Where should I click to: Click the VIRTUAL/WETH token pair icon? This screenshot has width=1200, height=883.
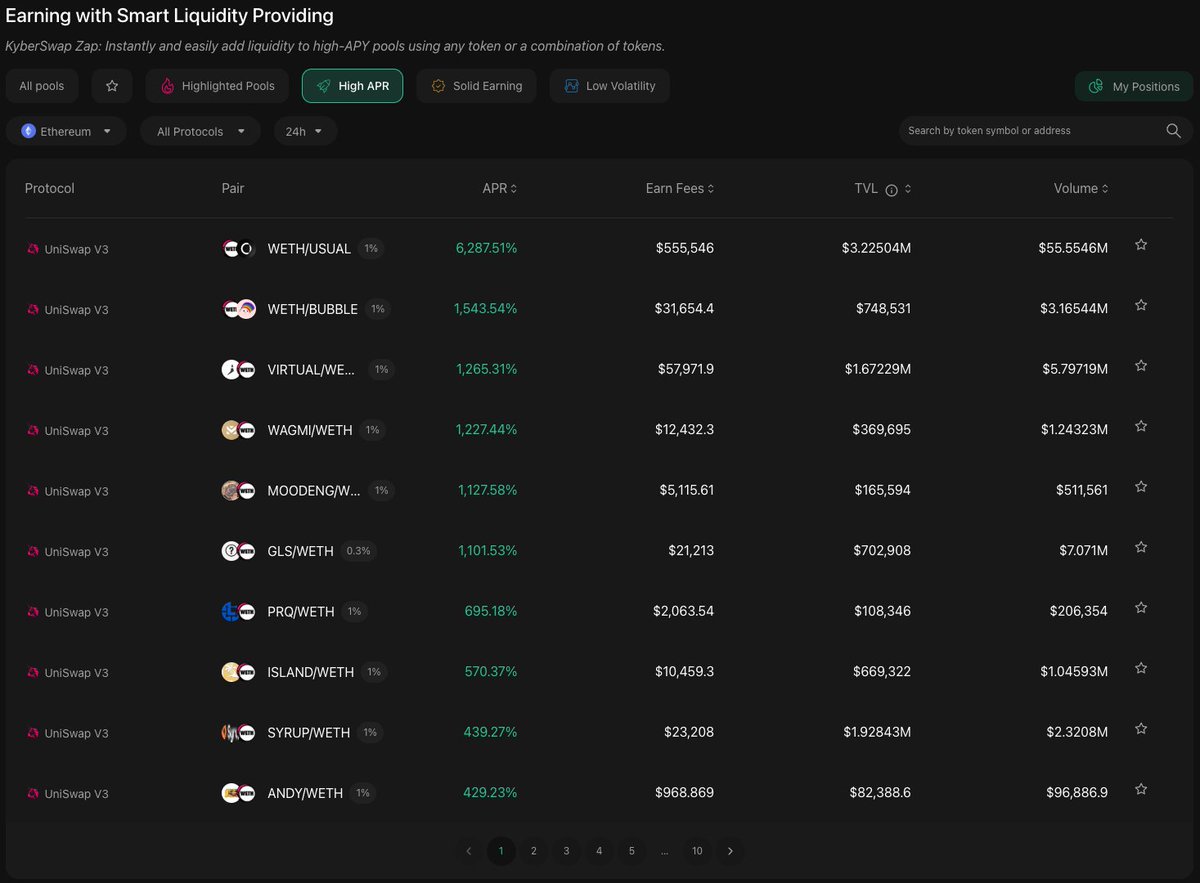click(x=239, y=369)
